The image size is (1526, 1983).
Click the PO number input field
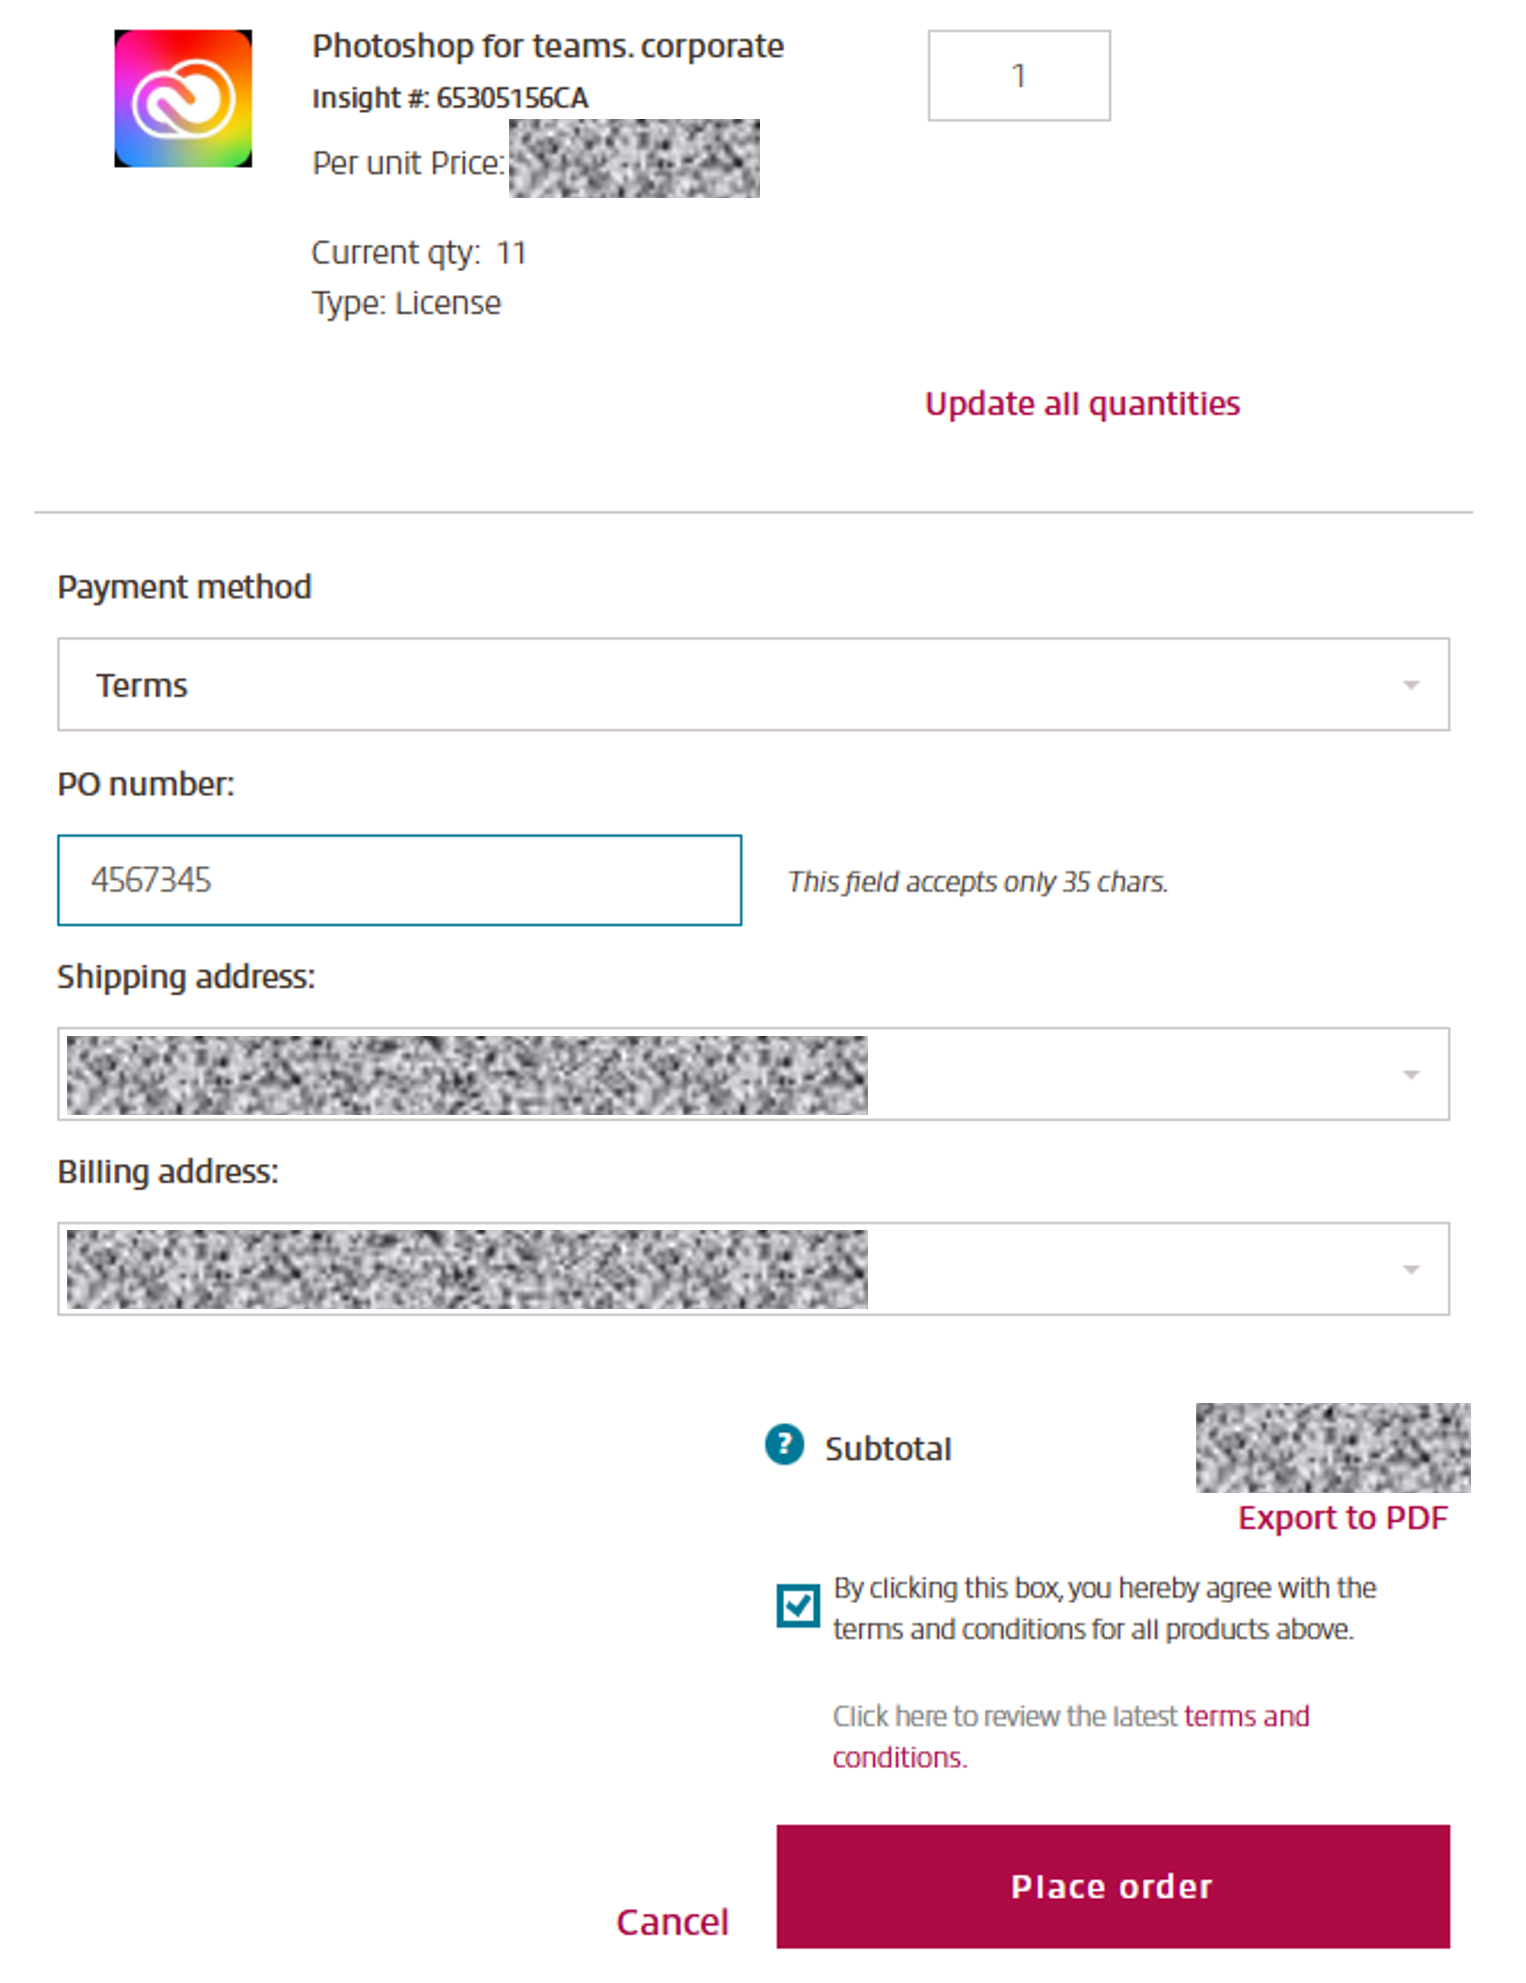point(399,879)
